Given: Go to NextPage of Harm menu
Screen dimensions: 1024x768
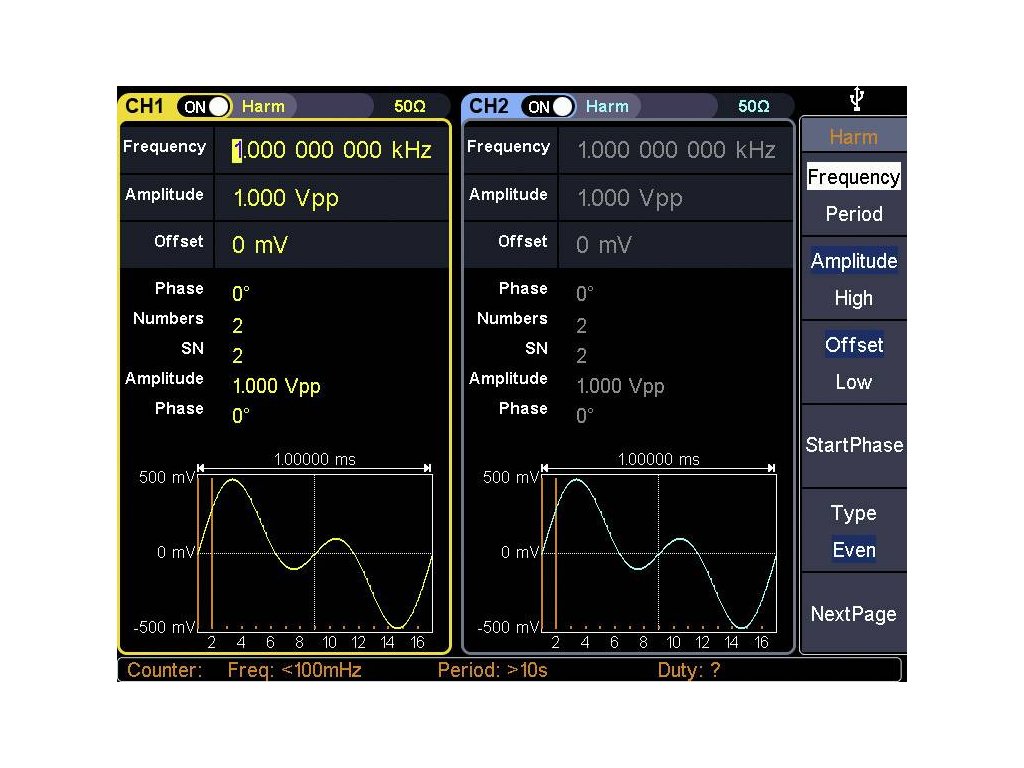Looking at the screenshot, I should point(853,614).
